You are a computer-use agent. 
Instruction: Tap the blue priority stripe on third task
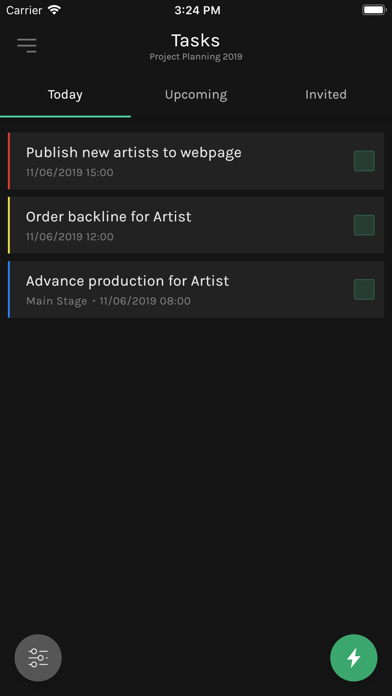tap(9, 289)
